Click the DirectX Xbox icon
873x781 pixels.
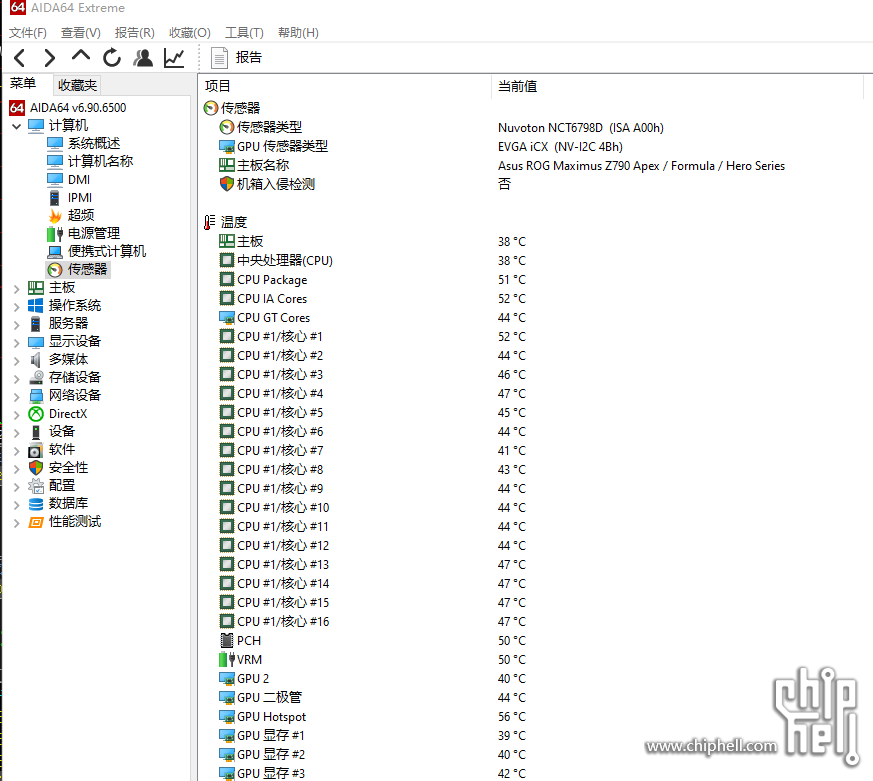coord(36,414)
